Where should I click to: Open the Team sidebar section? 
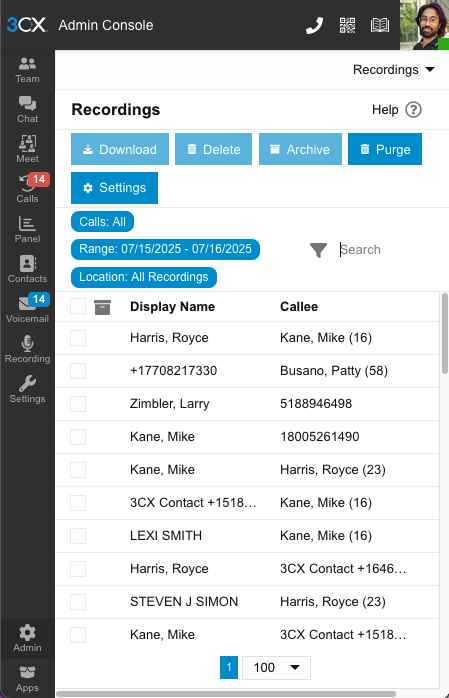[27, 70]
